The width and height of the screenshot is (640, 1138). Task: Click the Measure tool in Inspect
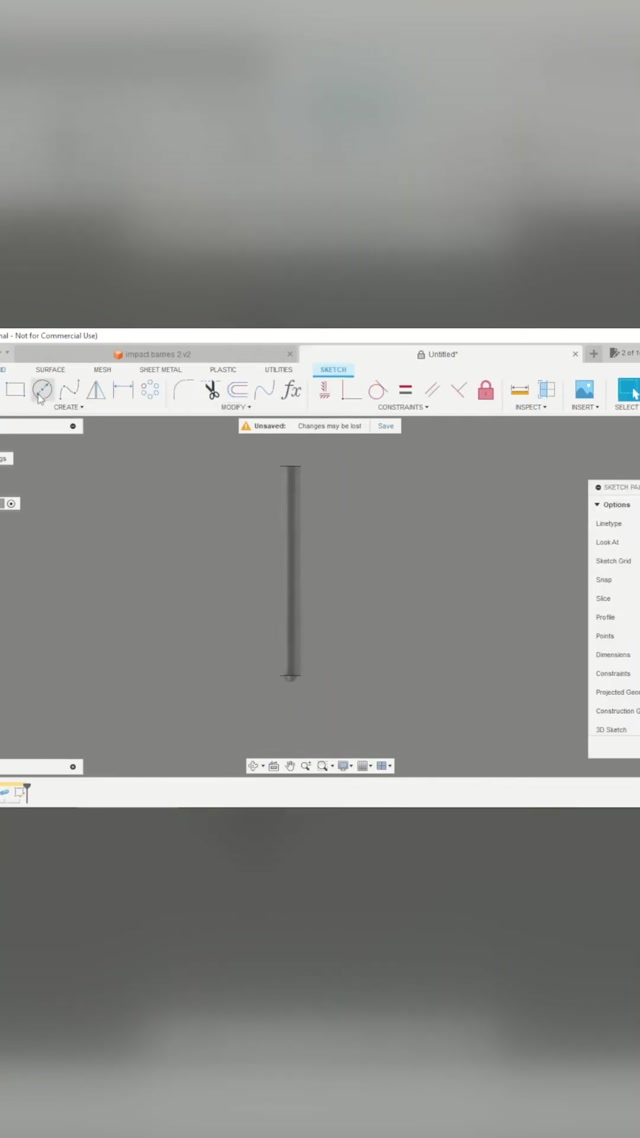click(x=519, y=390)
